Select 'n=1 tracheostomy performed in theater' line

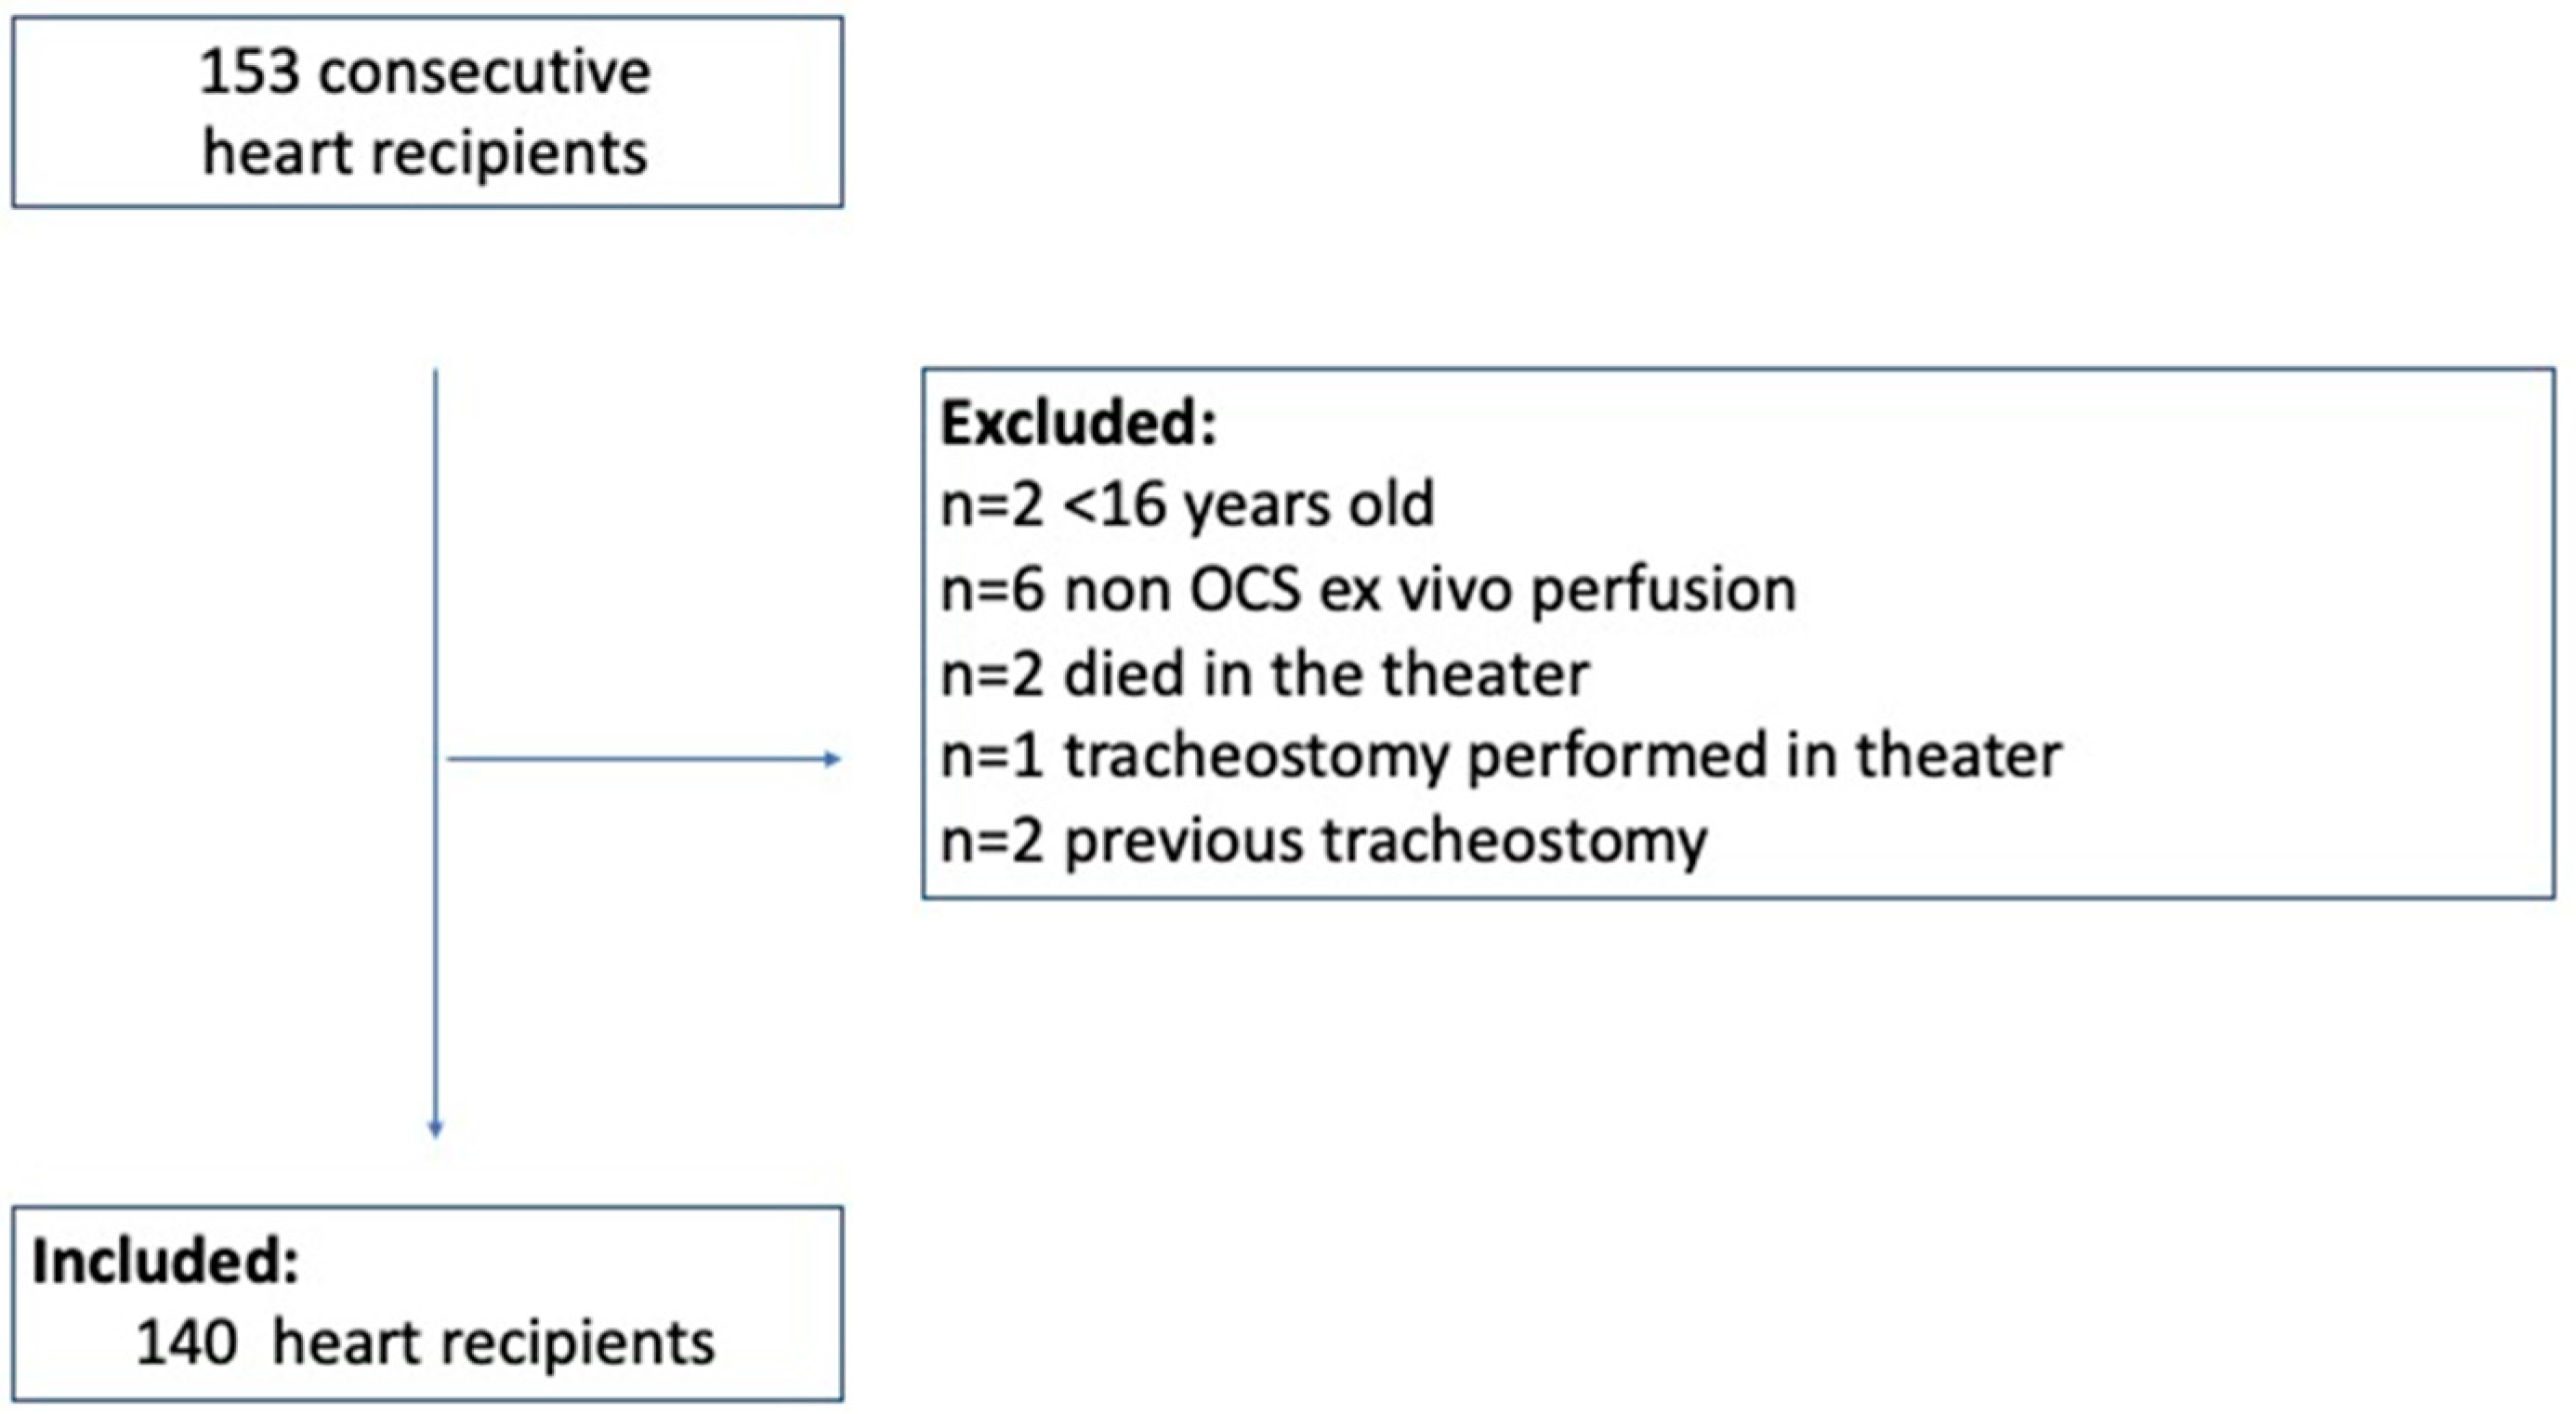[1500, 756]
